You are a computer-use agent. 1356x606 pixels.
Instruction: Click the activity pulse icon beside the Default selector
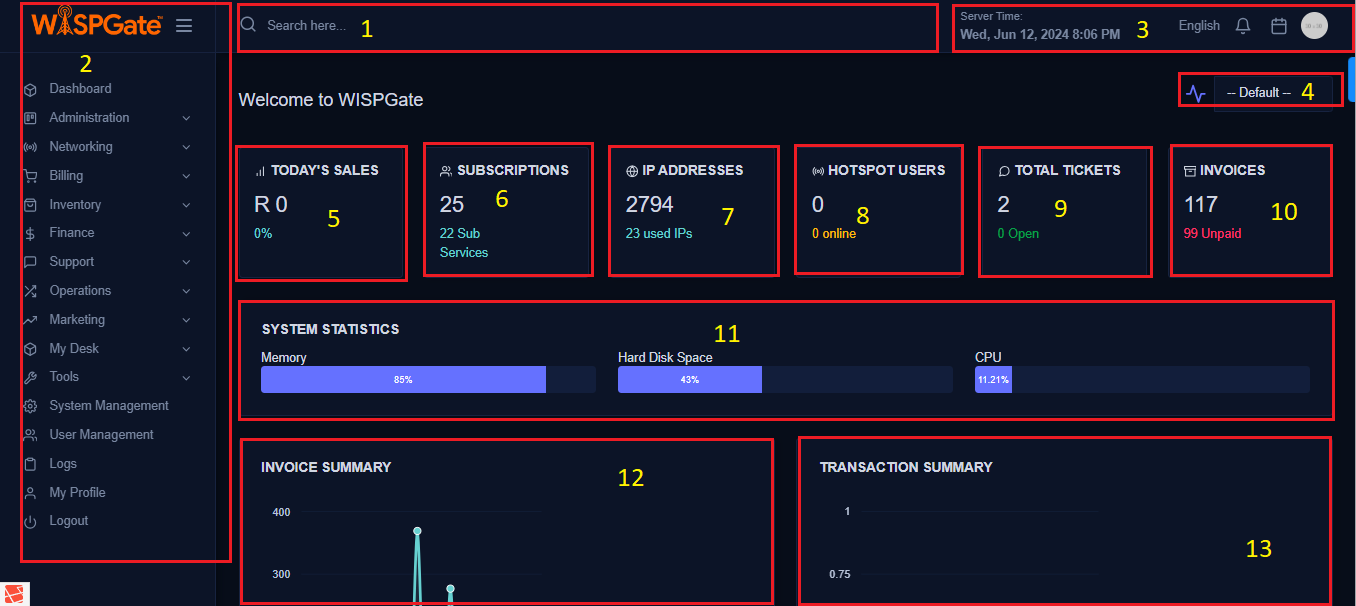1196,90
